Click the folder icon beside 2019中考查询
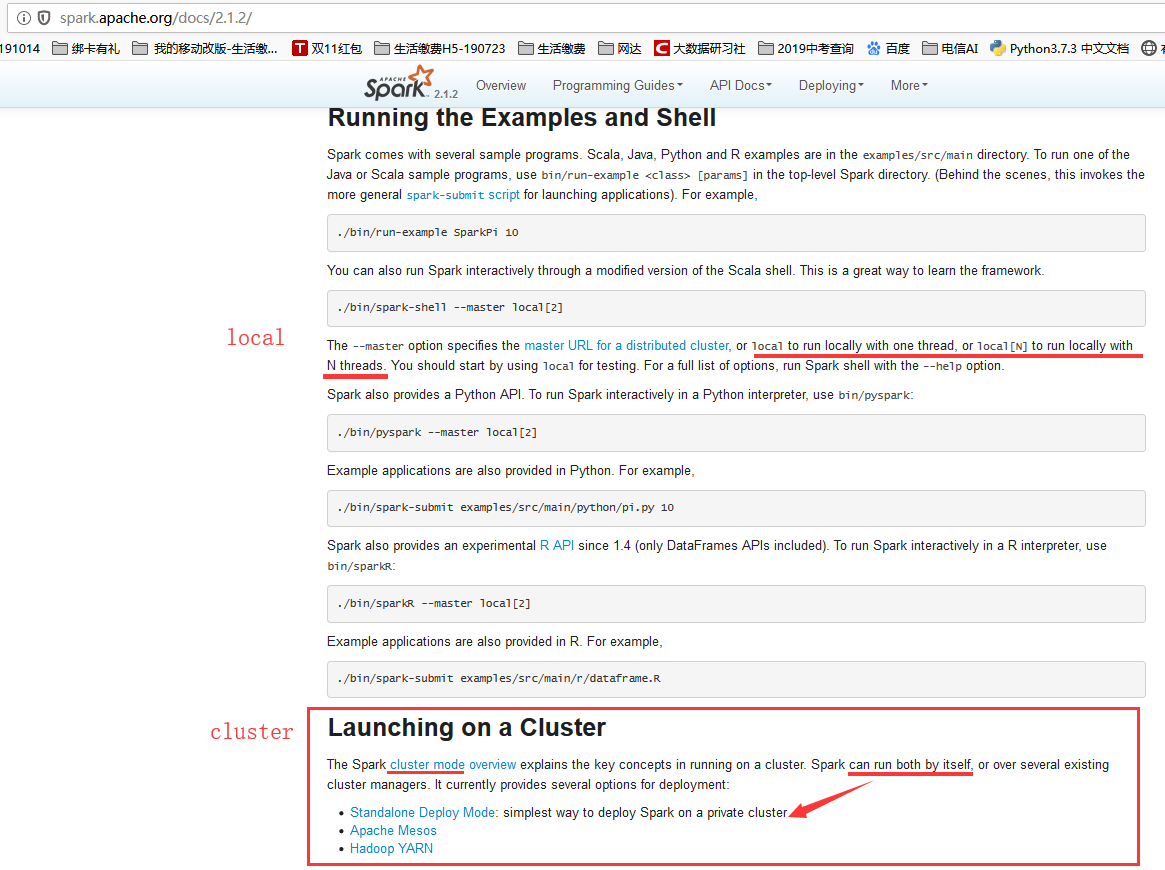This screenshot has width=1165, height=870. tap(764, 46)
